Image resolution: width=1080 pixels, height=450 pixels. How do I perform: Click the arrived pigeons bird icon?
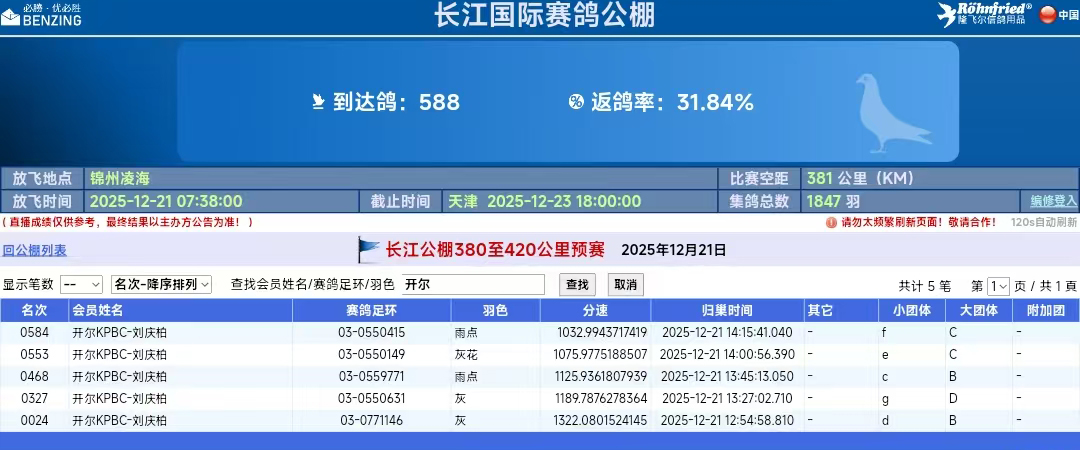point(319,101)
